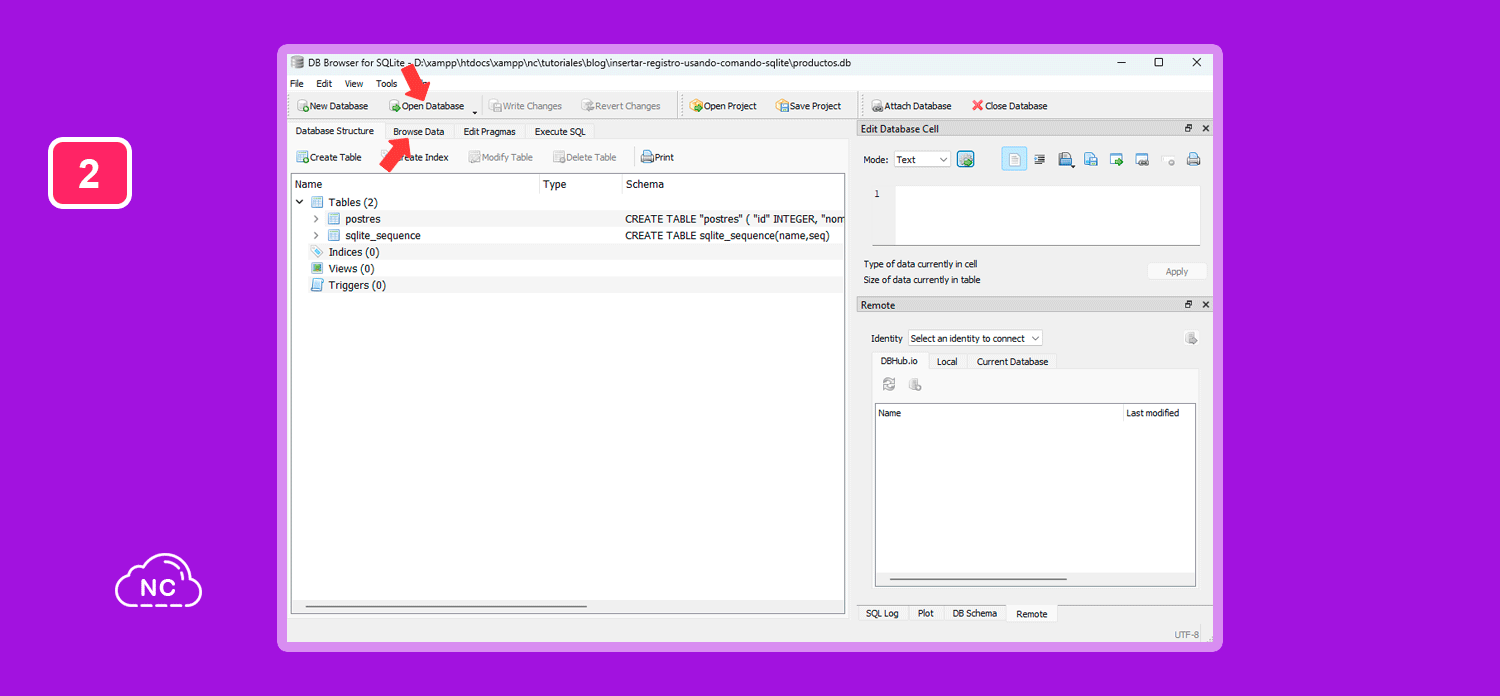
Task: Toggle the auto-switch mode button beside Mode
Action: (965, 159)
